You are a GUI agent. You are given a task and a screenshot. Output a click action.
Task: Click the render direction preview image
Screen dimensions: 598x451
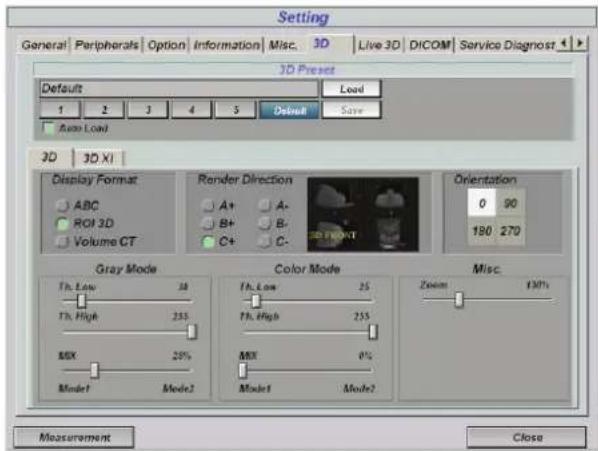click(x=363, y=214)
